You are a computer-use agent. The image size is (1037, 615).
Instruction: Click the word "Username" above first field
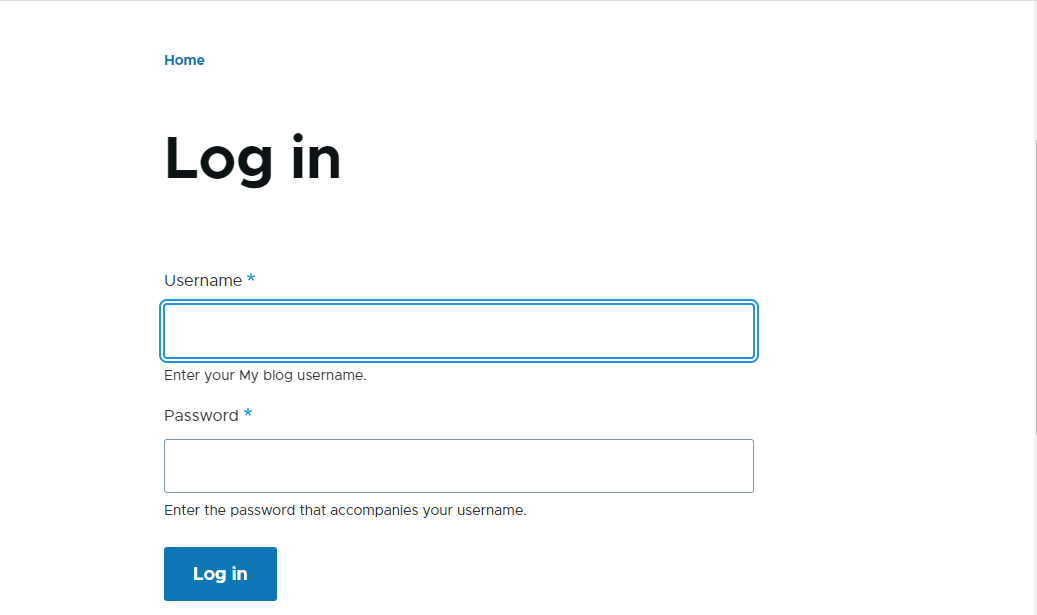tap(203, 281)
